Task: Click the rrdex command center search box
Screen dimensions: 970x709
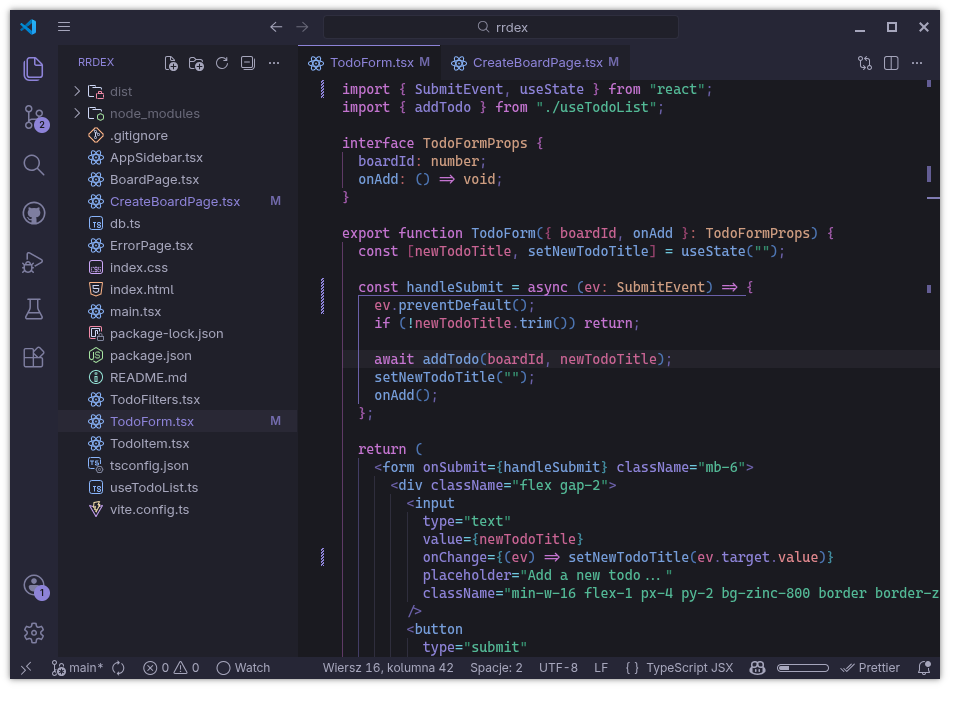Action: click(x=500, y=27)
